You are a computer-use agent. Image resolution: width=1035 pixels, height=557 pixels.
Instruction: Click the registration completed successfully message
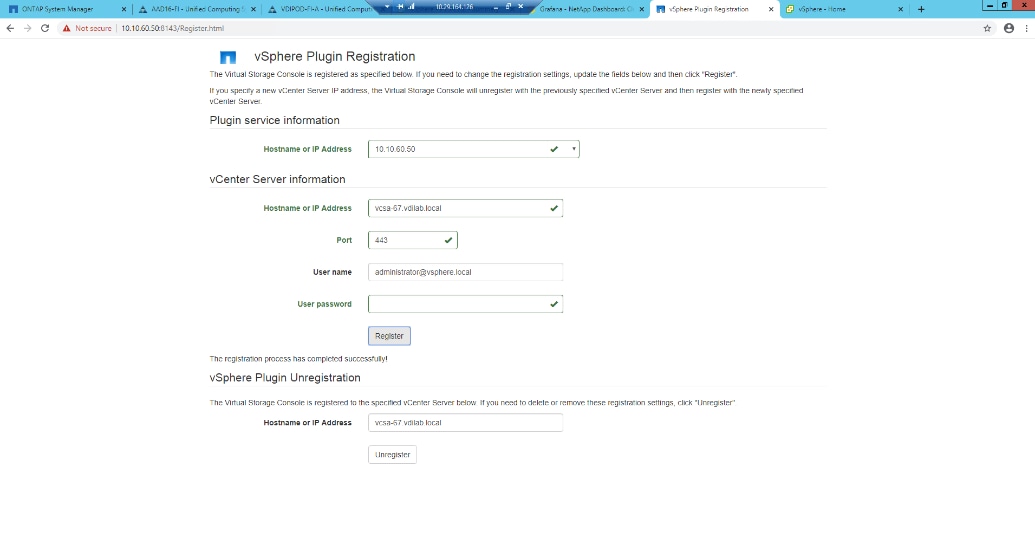pyautogui.click(x=298, y=359)
